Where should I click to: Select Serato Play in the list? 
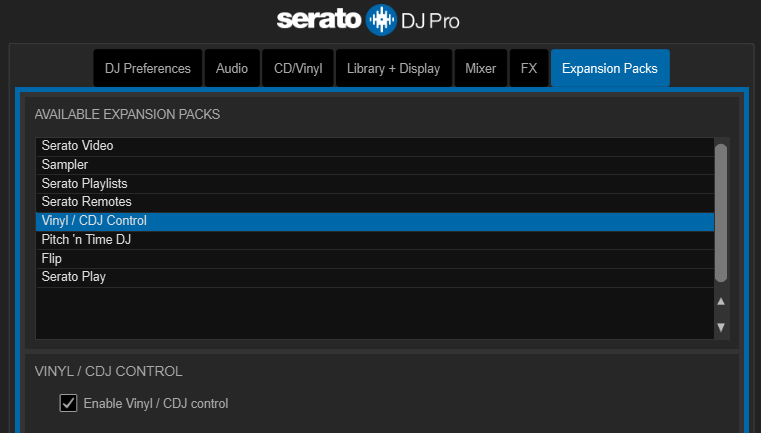(73, 277)
